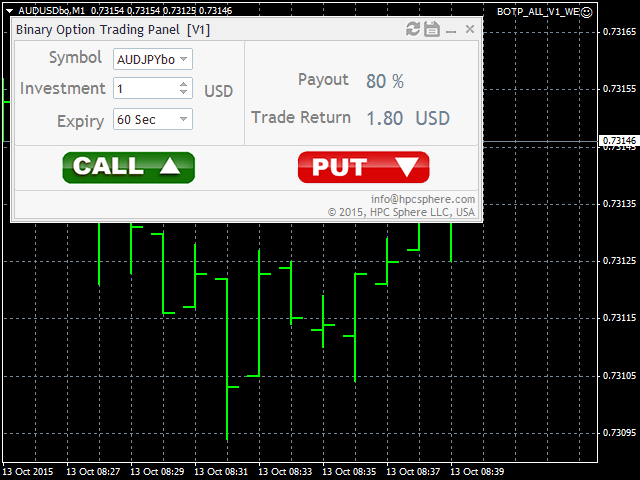Click the USD label beside Investment field
This screenshot has width=640, height=480.
point(218,91)
